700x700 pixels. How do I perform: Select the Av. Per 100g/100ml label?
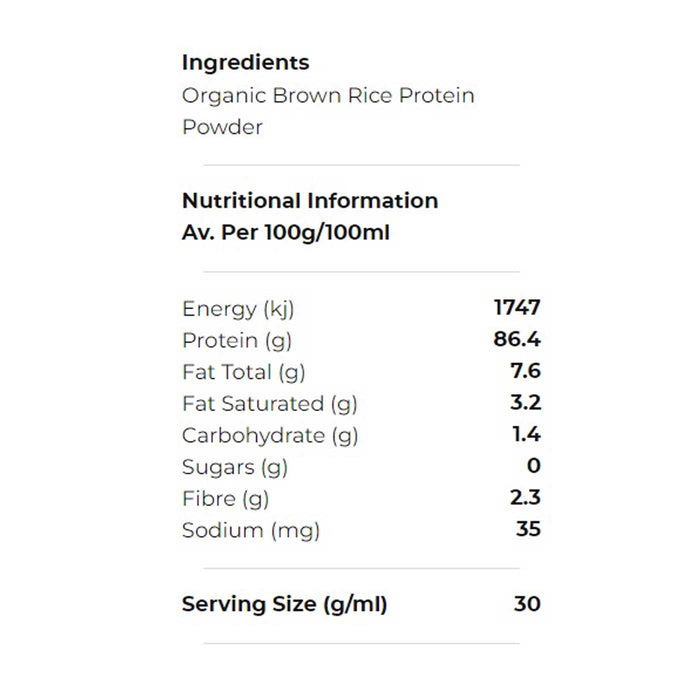[x=286, y=233]
